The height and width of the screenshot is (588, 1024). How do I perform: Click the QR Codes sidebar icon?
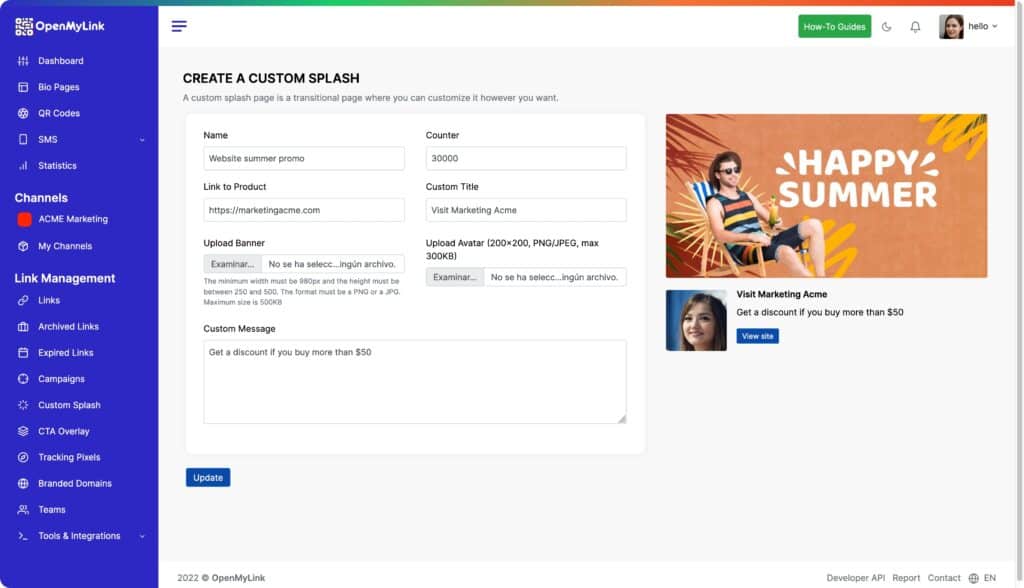[24, 113]
